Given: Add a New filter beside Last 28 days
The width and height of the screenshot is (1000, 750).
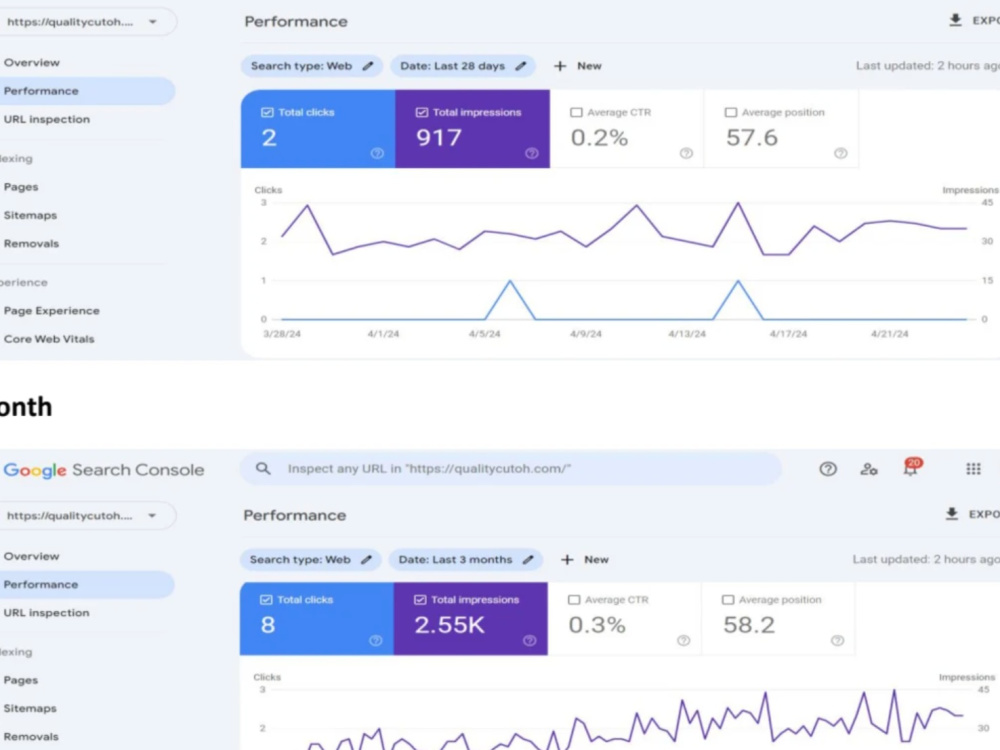Looking at the screenshot, I should coord(578,66).
